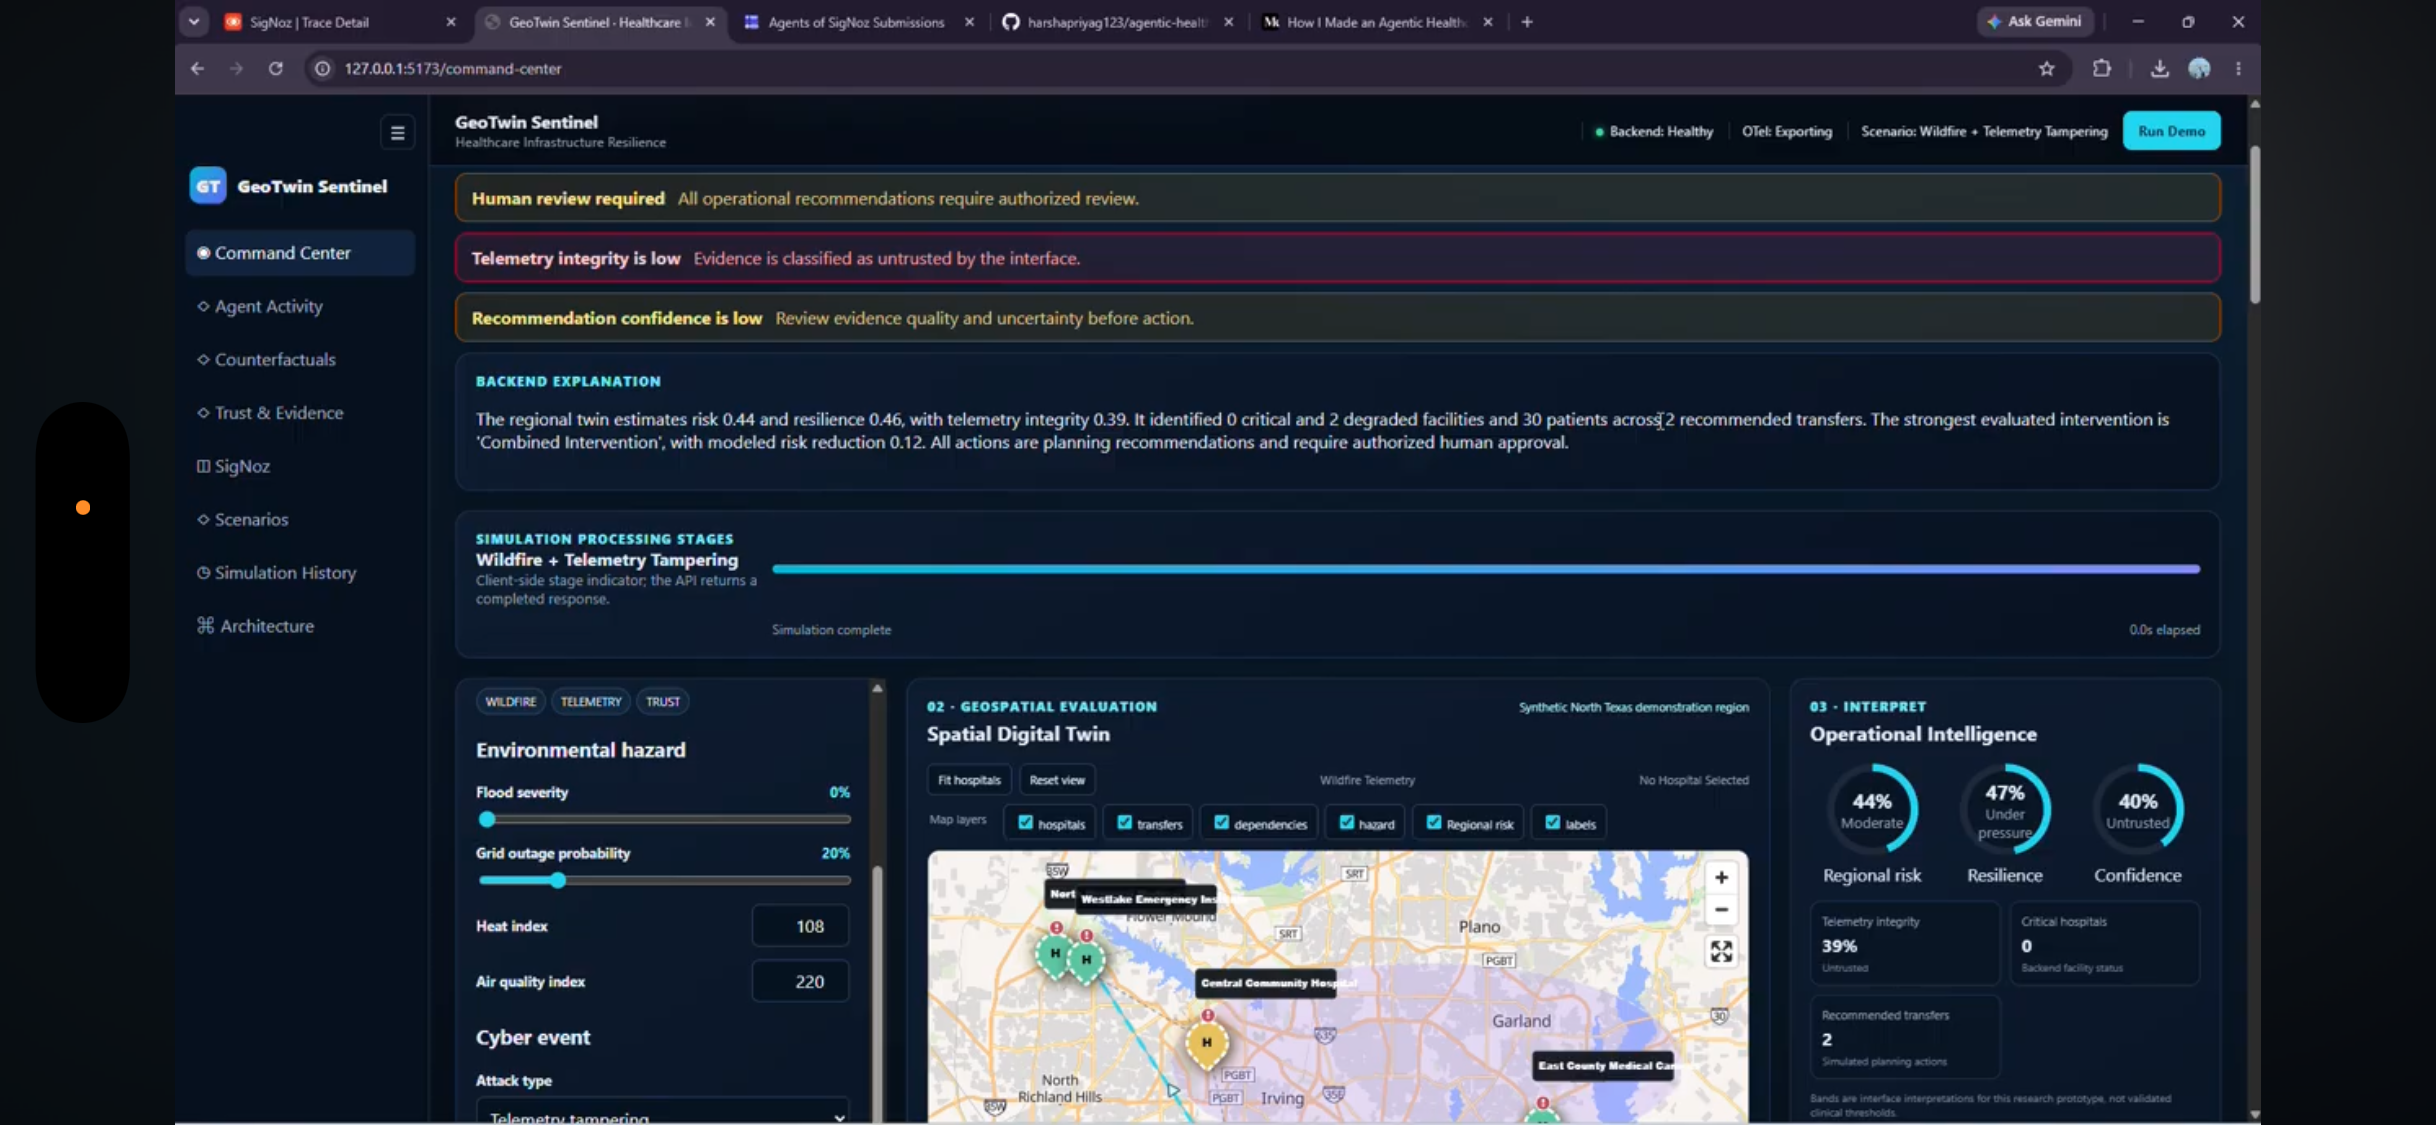The width and height of the screenshot is (2436, 1125).
Task: Reload the current page
Action: click(x=275, y=68)
